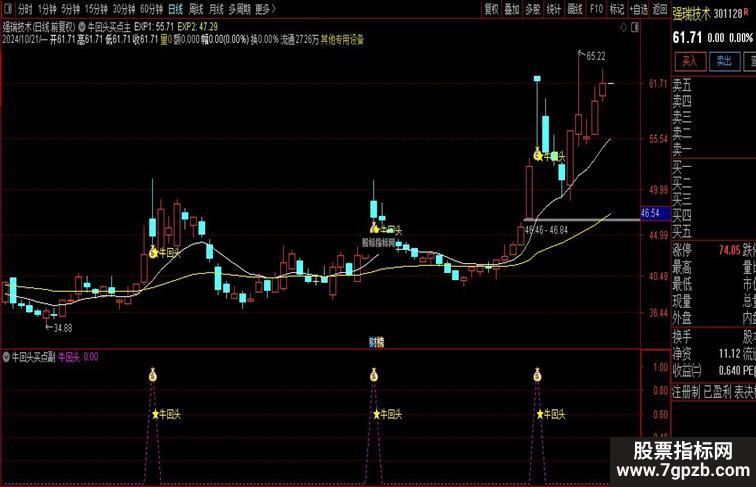
Task: Open the 多周期 multi-period view
Action: [240, 9]
